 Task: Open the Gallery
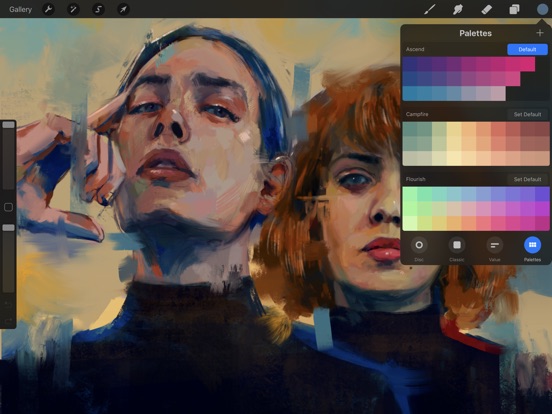[x=20, y=9]
